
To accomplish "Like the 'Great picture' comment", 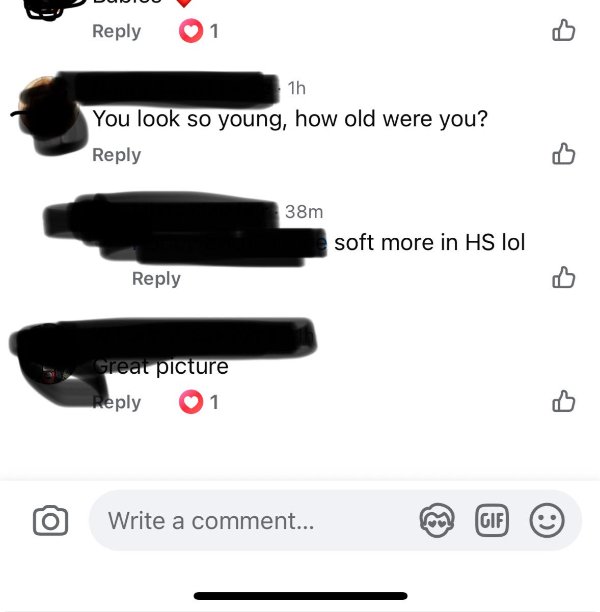I will tap(564, 401).
